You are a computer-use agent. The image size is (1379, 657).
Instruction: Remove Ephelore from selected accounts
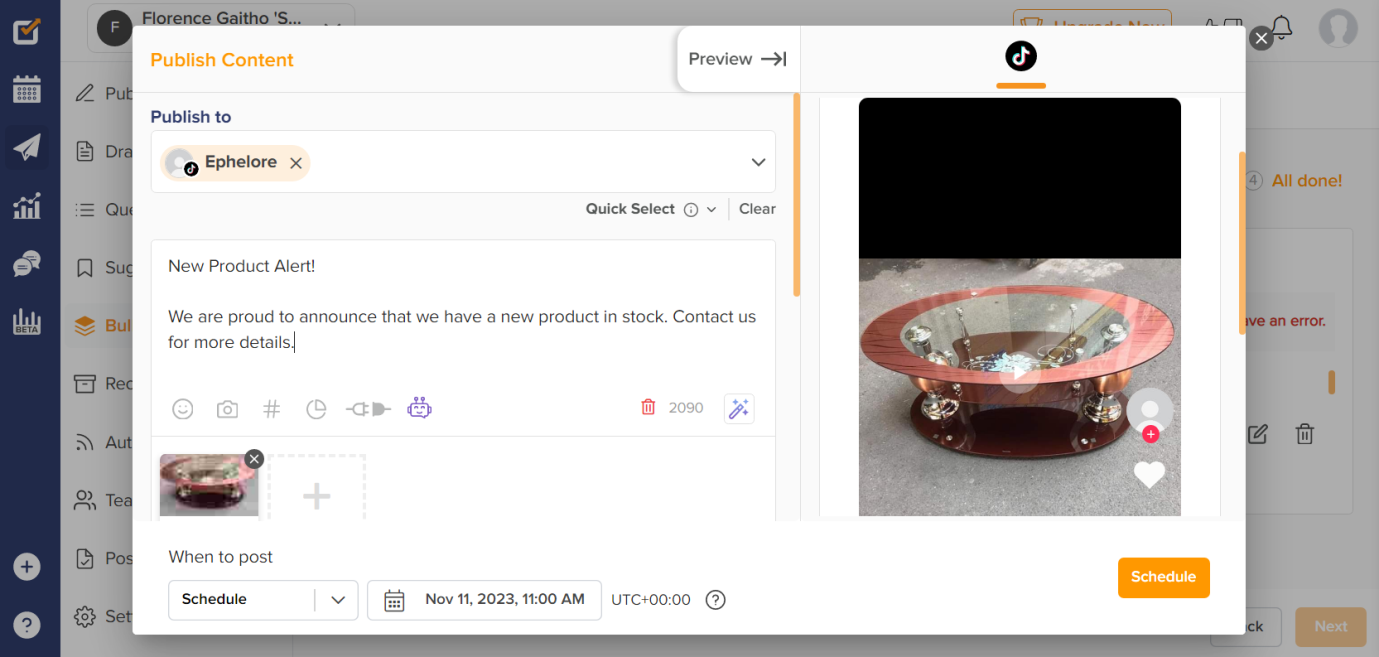tap(296, 163)
